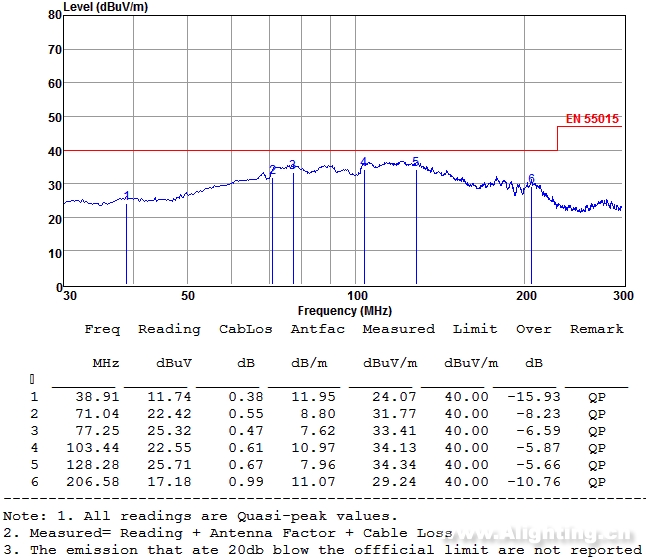
Task: Select frequency value 71.04
Action: click(97, 414)
